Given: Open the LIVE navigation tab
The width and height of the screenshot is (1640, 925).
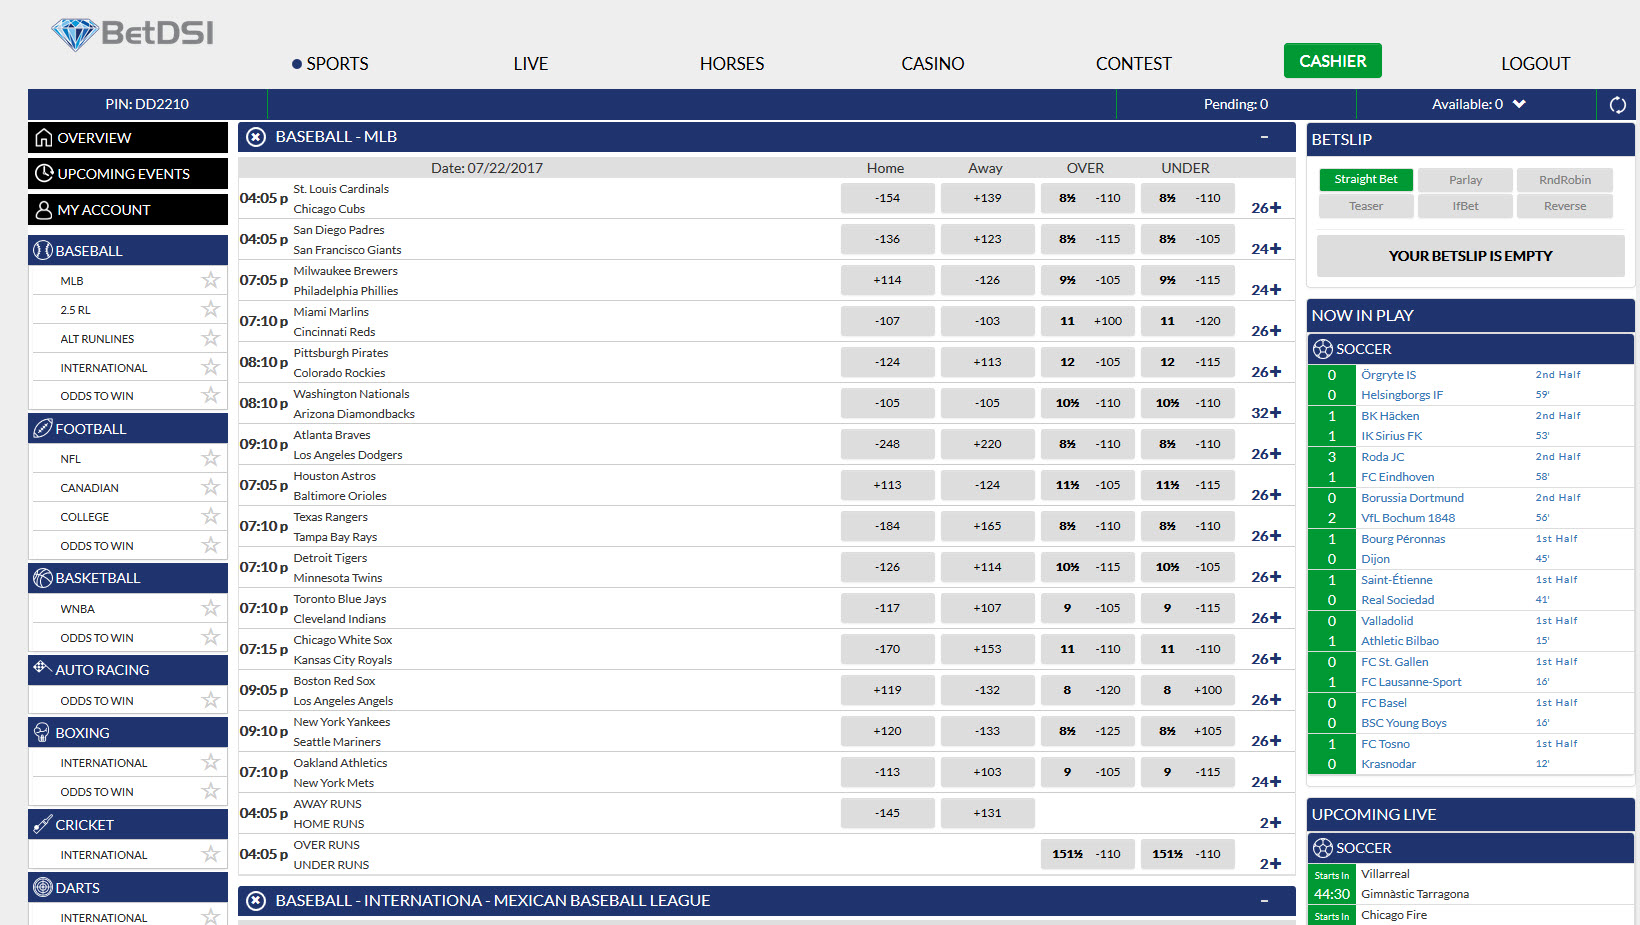Looking at the screenshot, I should click(530, 64).
